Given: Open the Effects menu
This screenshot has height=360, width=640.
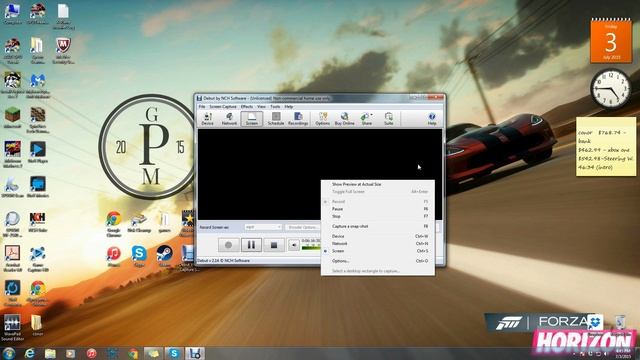Looking at the screenshot, I should pyautogui.click(x=247, y=107).
